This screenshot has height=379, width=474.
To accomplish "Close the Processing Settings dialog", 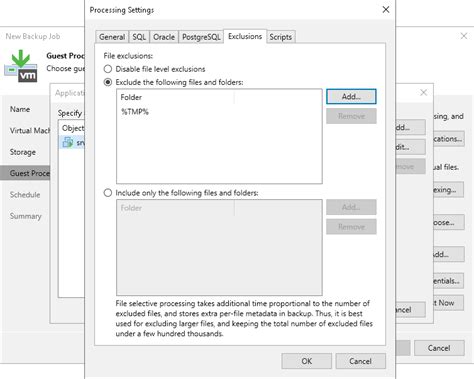I will [386, 10].
